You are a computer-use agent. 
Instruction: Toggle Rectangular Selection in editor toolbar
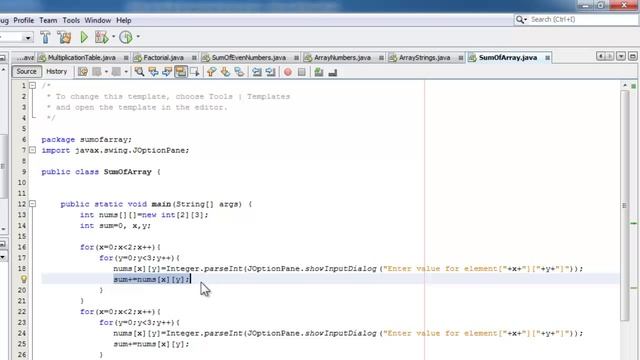click(x=194, y=72)
